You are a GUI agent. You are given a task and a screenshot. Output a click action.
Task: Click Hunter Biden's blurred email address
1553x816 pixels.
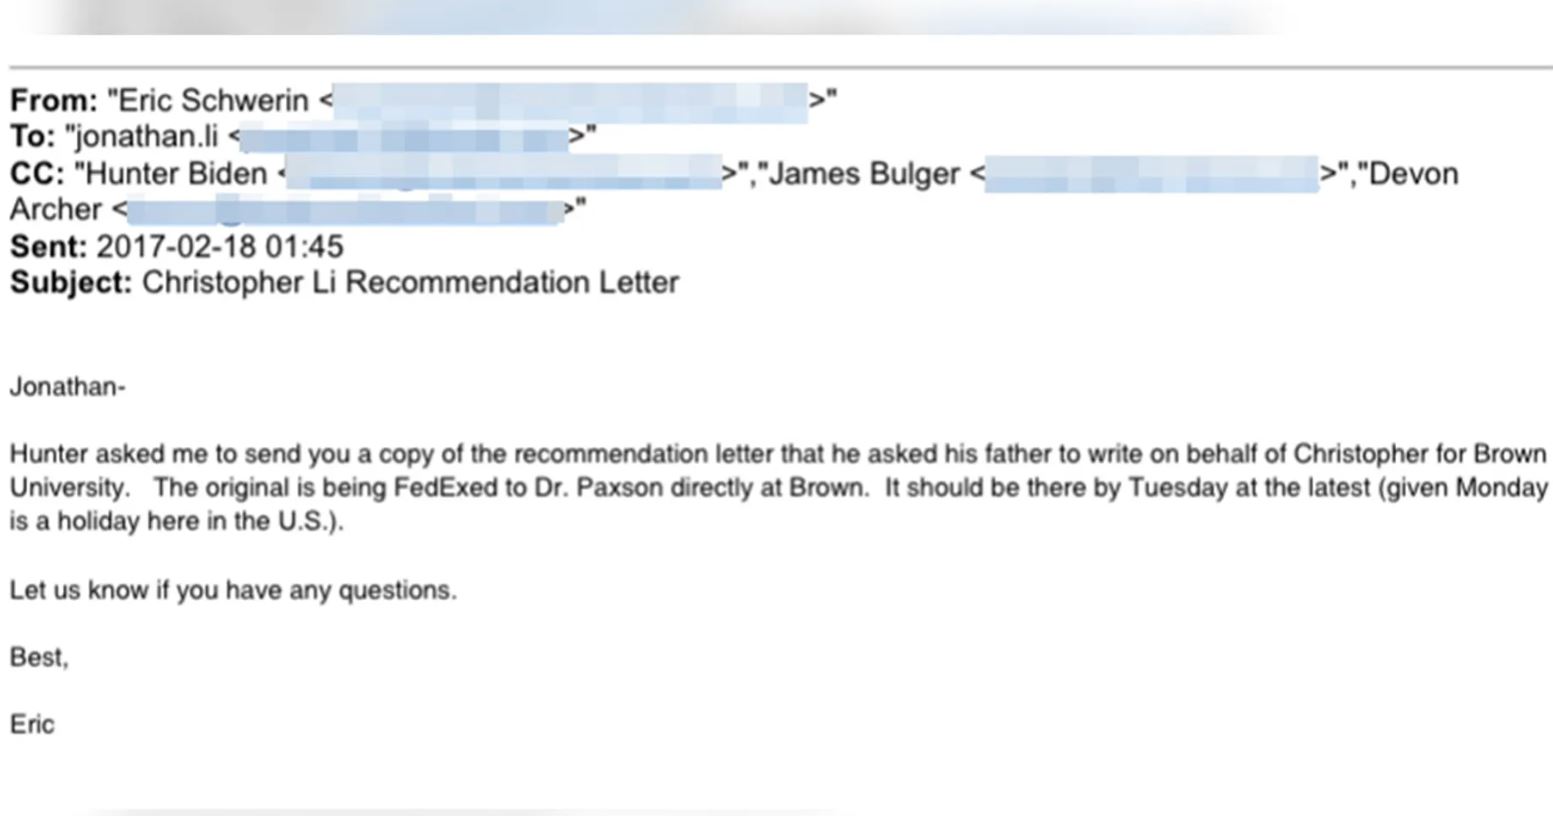point(504,174)
